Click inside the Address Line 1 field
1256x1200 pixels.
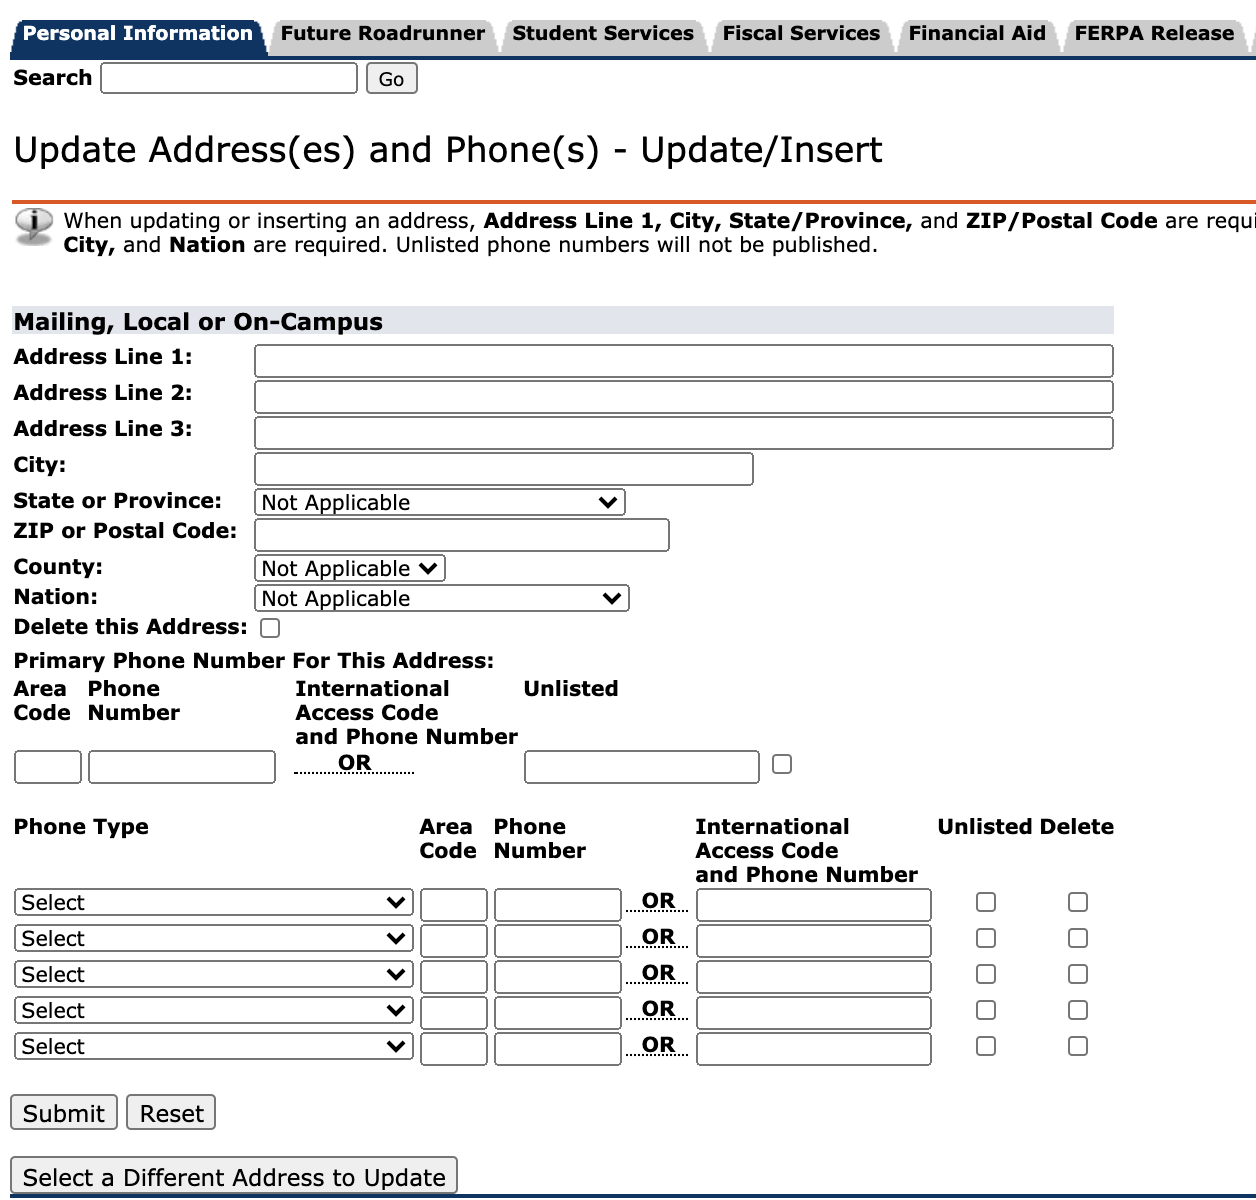click(x=684, y=360)
